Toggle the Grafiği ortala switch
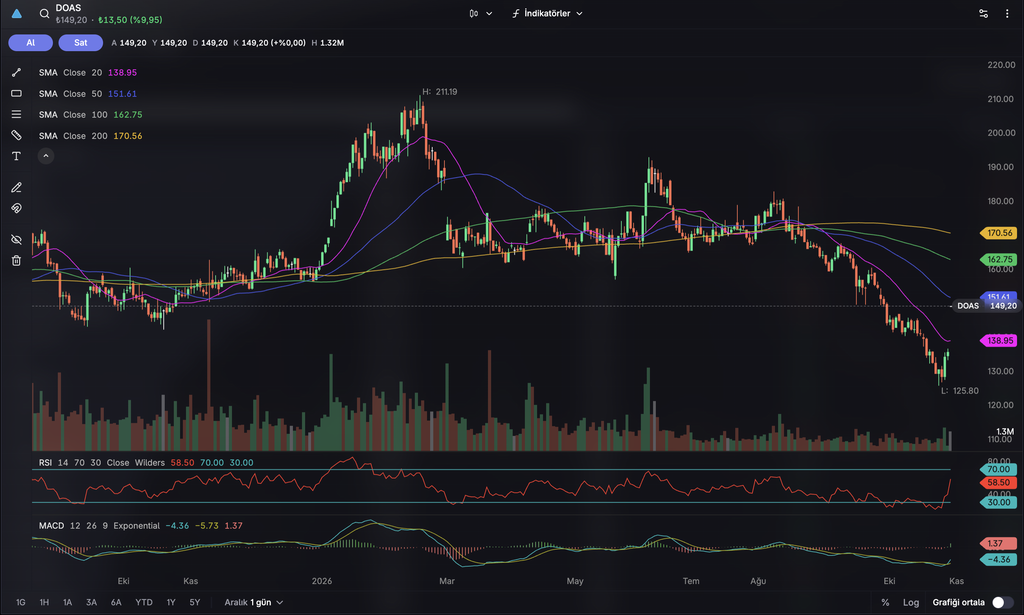 [x=1002, y=603]
